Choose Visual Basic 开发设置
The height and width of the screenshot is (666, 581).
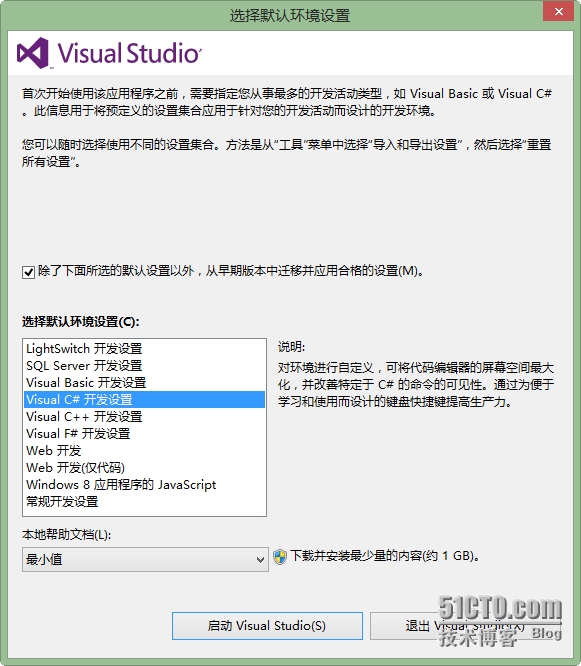pyautogui.click(x=144, y=383)
